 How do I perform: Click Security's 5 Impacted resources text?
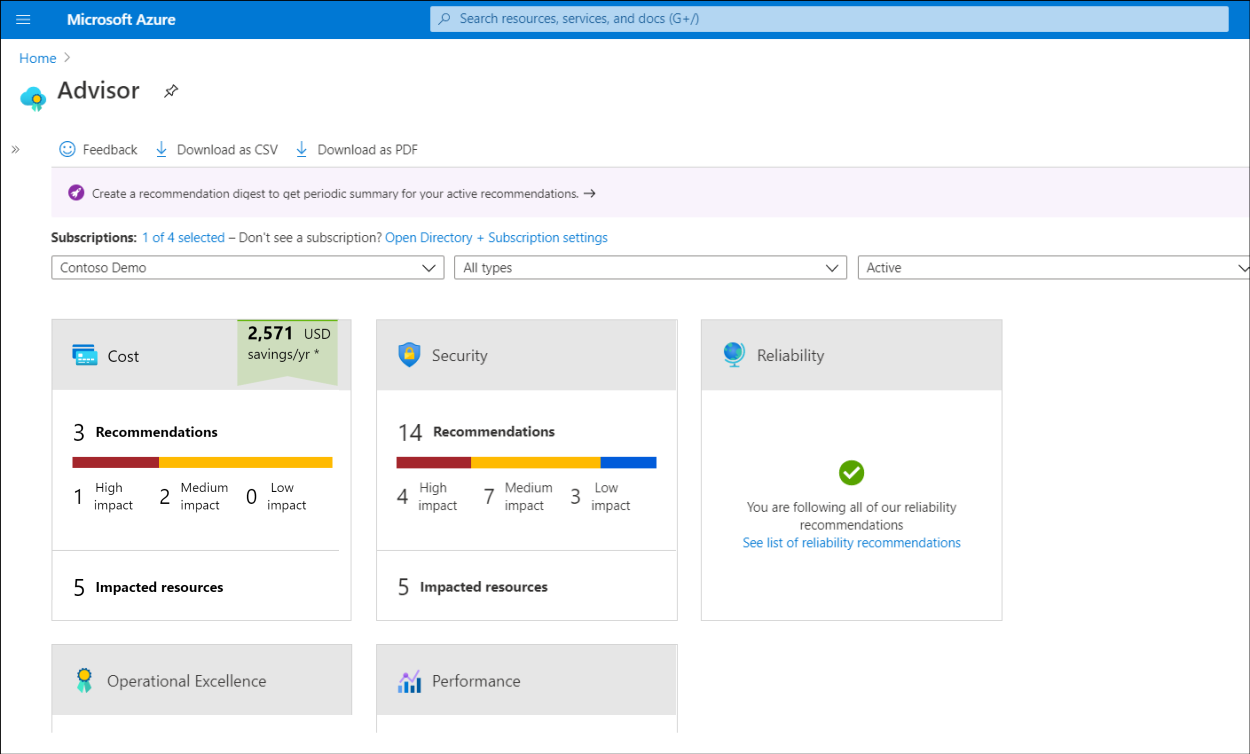point(472,587)
